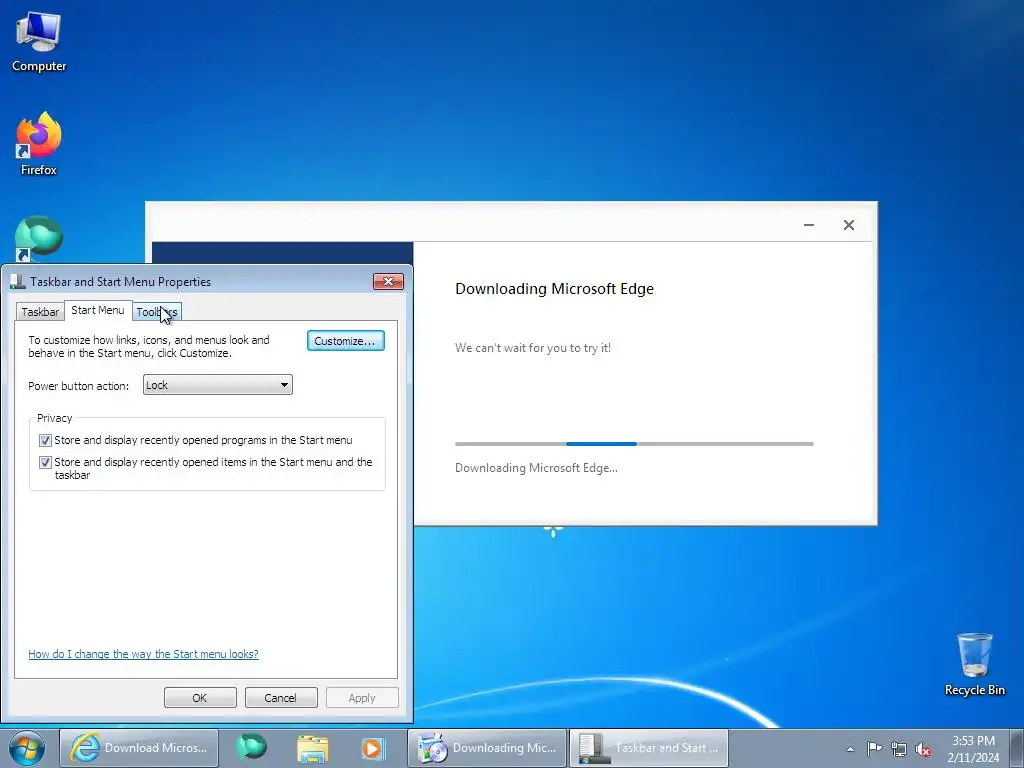Click 'Downloading Microsoft Edge...' status text
This screenshot has height=768, width=1024.
[x=536, y=468]
